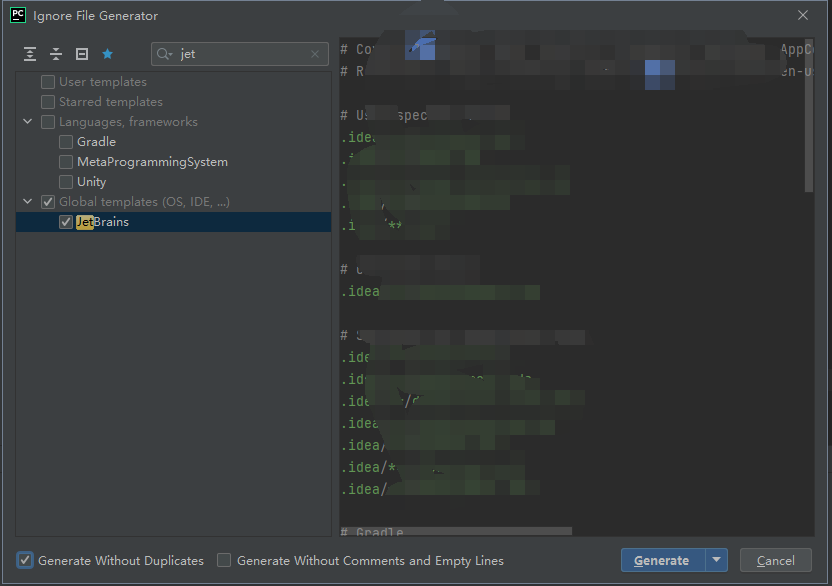The image size is (832, 586).
Task: Check the Starred templates checkbox
Action: pyautogui.click(x=48, y=102)
